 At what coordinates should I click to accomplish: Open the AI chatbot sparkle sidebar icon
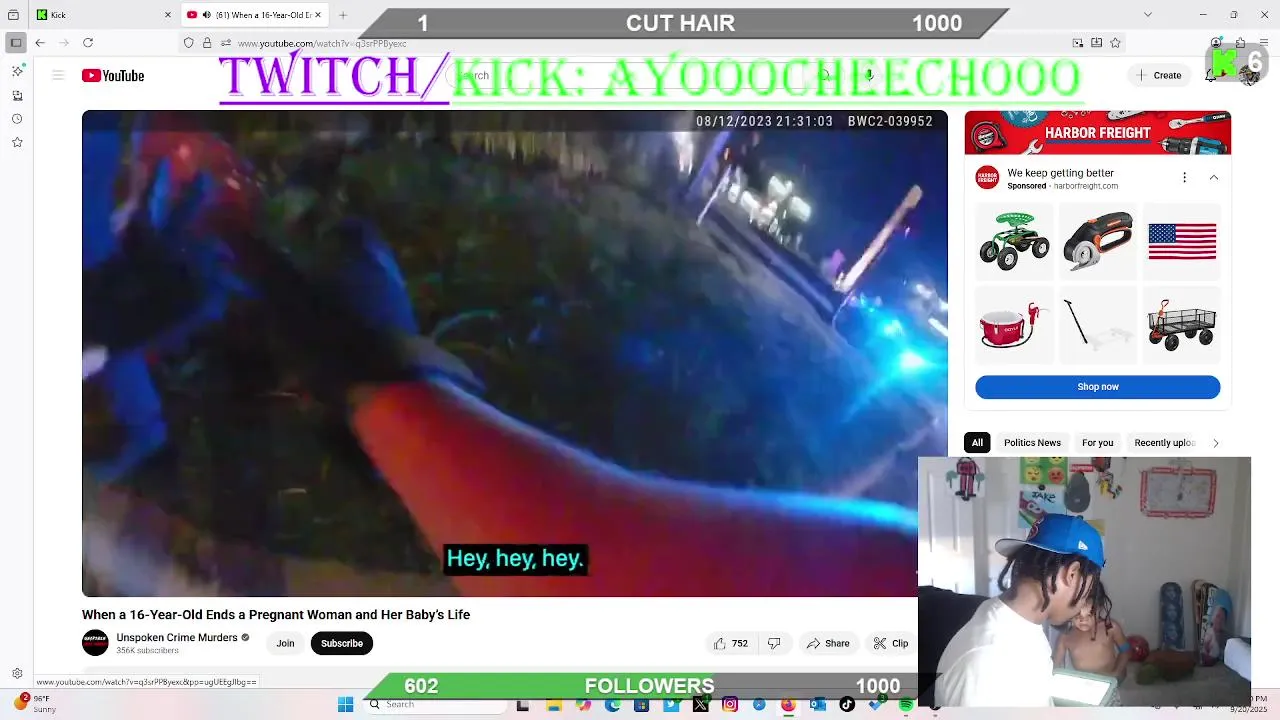[17, 71]
